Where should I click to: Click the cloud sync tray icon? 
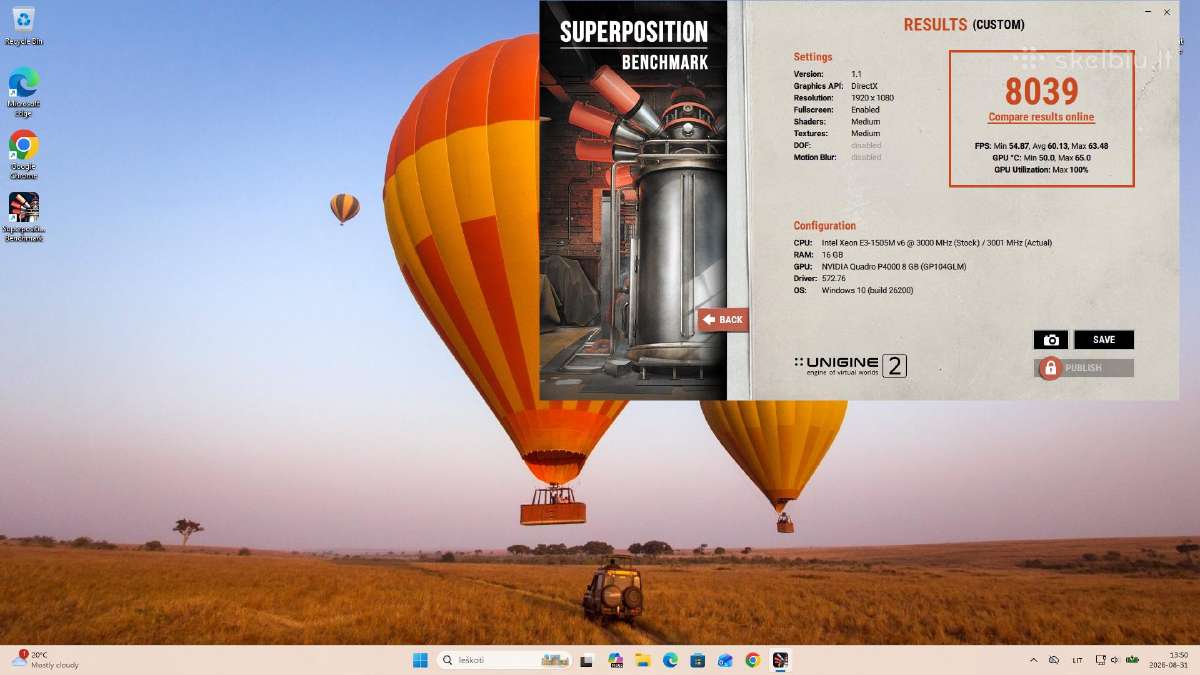(x=1054, y=660)
